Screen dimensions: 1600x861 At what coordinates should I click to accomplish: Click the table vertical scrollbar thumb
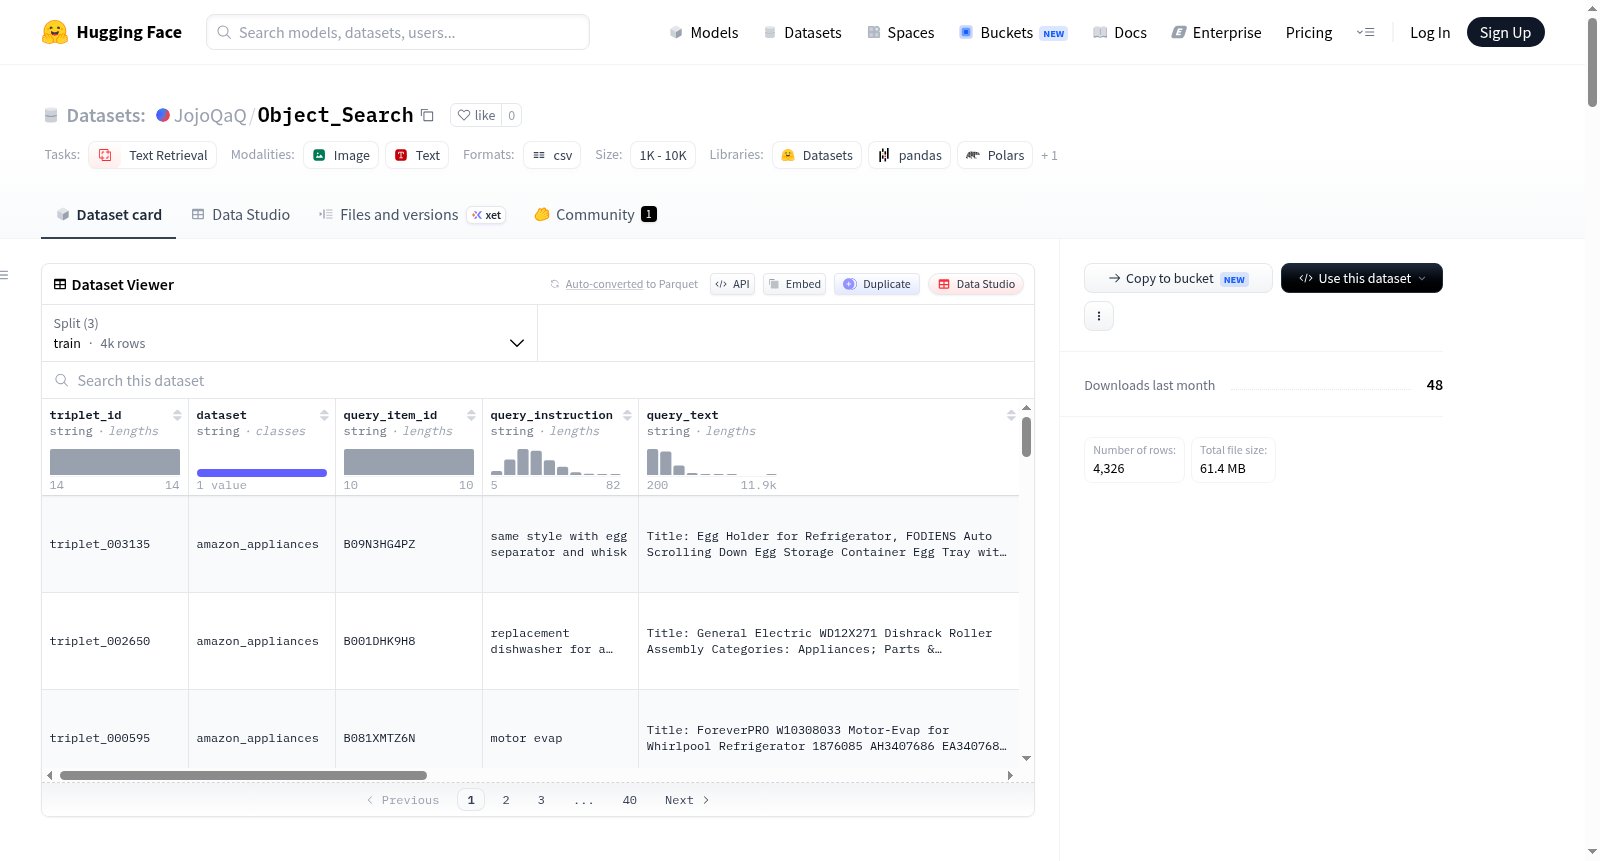pyautogui.click(x=1026, y=437)
